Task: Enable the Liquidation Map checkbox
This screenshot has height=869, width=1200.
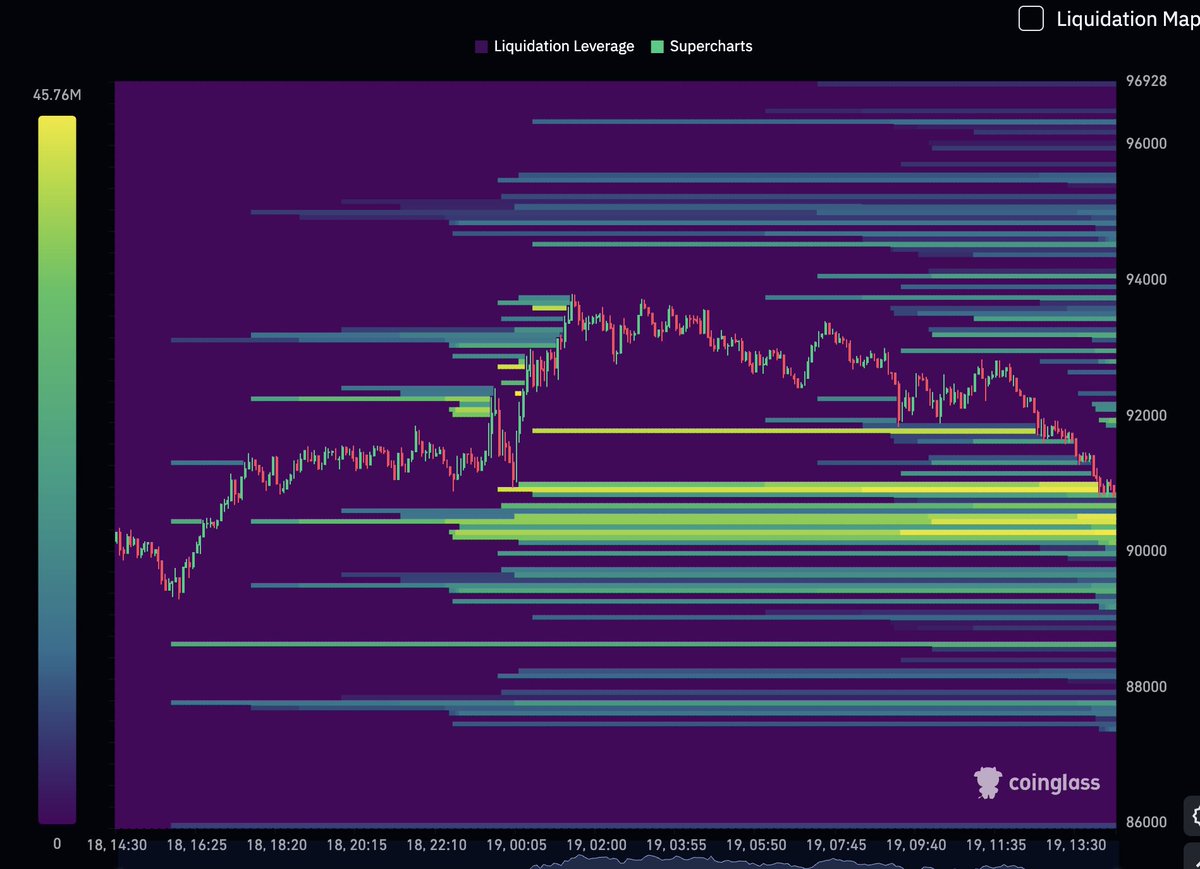Action: coord(1031,18)
